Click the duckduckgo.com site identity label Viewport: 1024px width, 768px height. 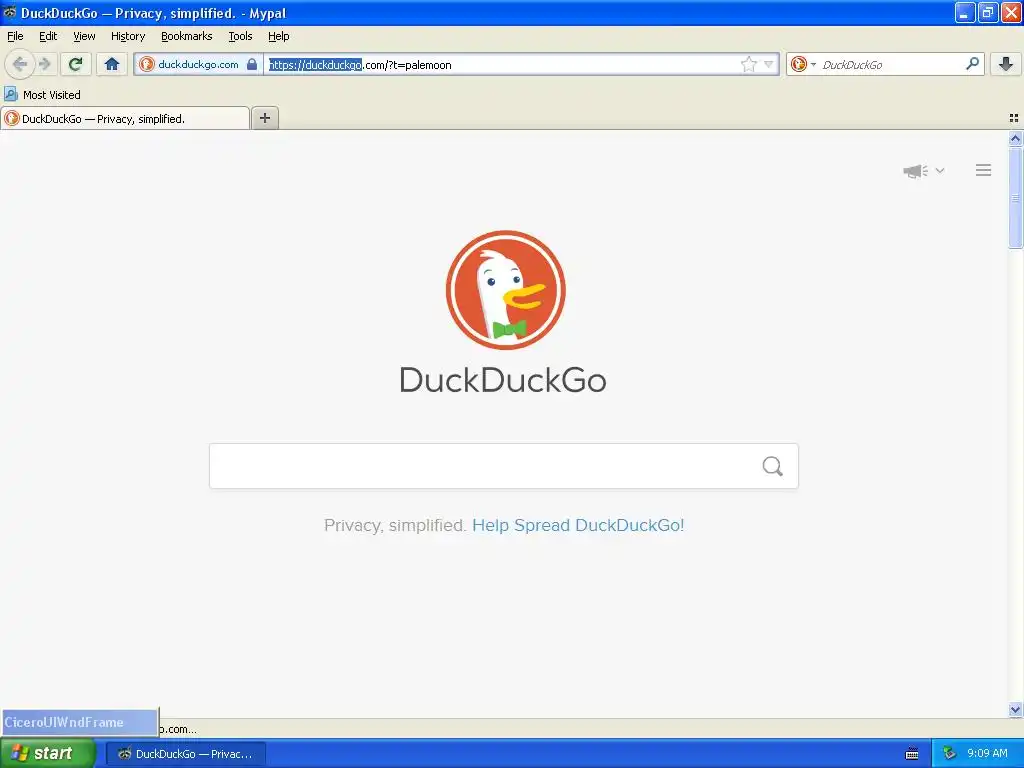pyautogui.click(x=198, y=64)
